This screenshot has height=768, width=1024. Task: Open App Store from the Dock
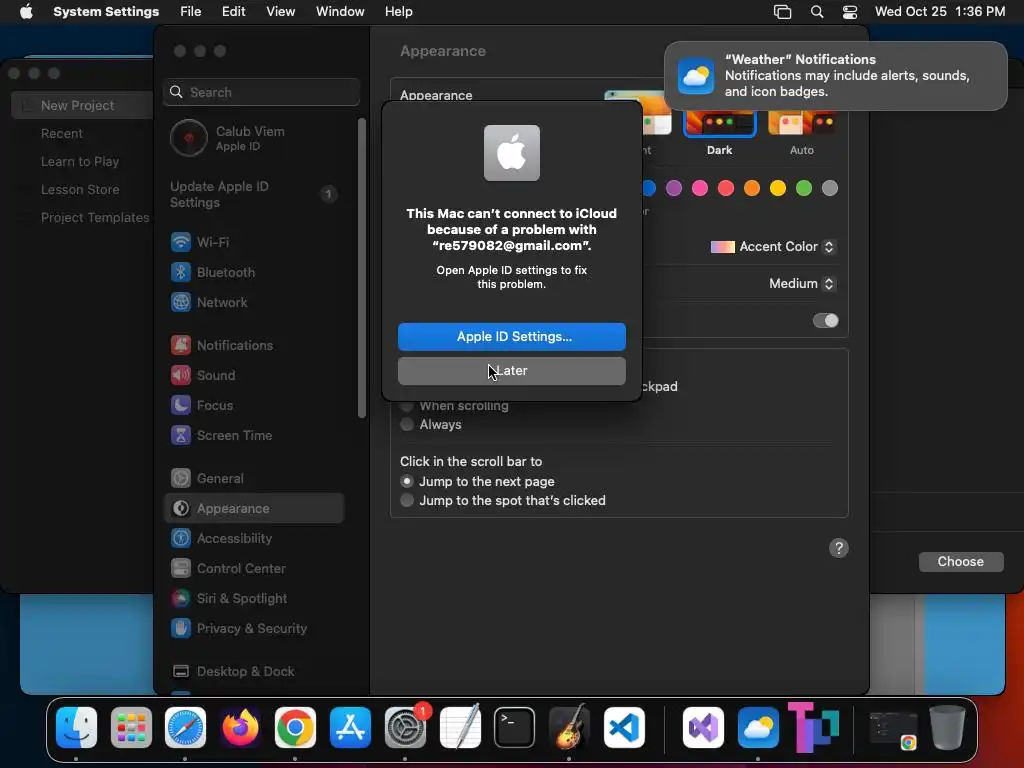(x=350, y=728)
